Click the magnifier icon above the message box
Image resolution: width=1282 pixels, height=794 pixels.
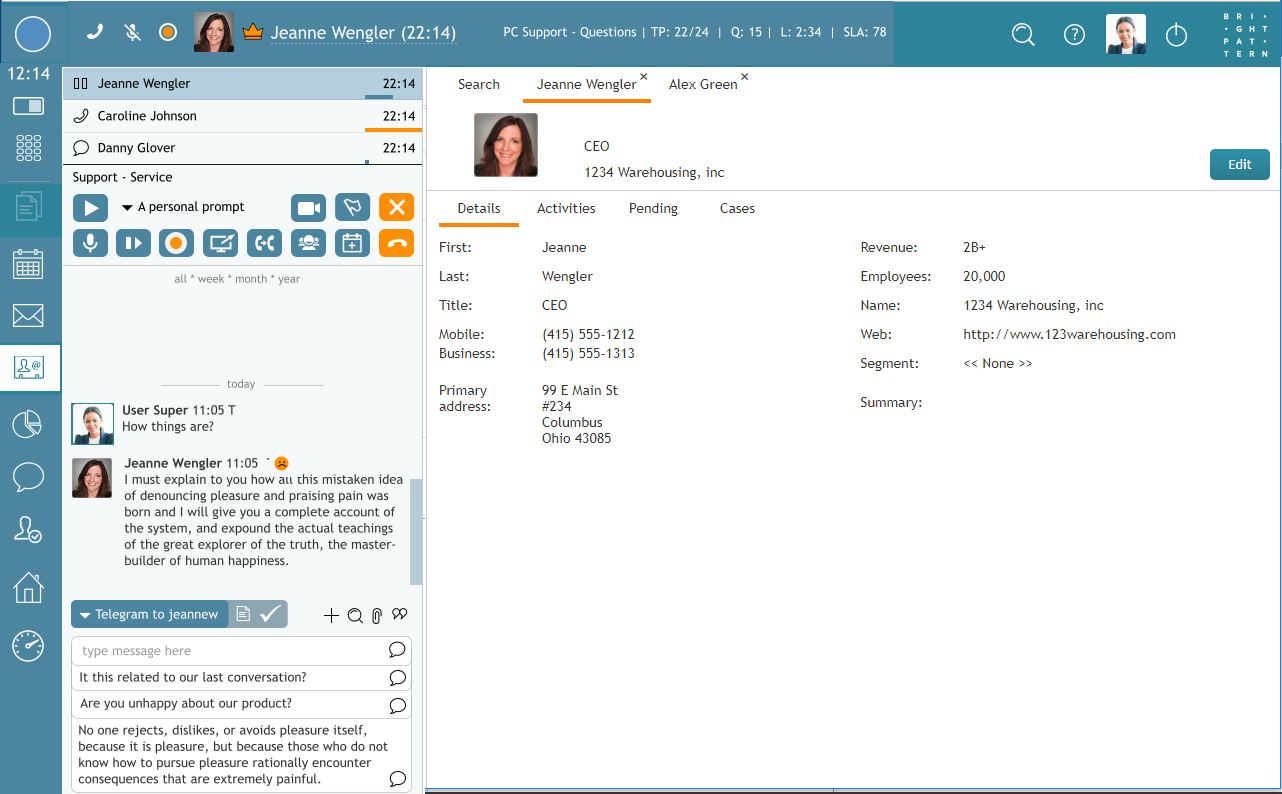point(355,615)
